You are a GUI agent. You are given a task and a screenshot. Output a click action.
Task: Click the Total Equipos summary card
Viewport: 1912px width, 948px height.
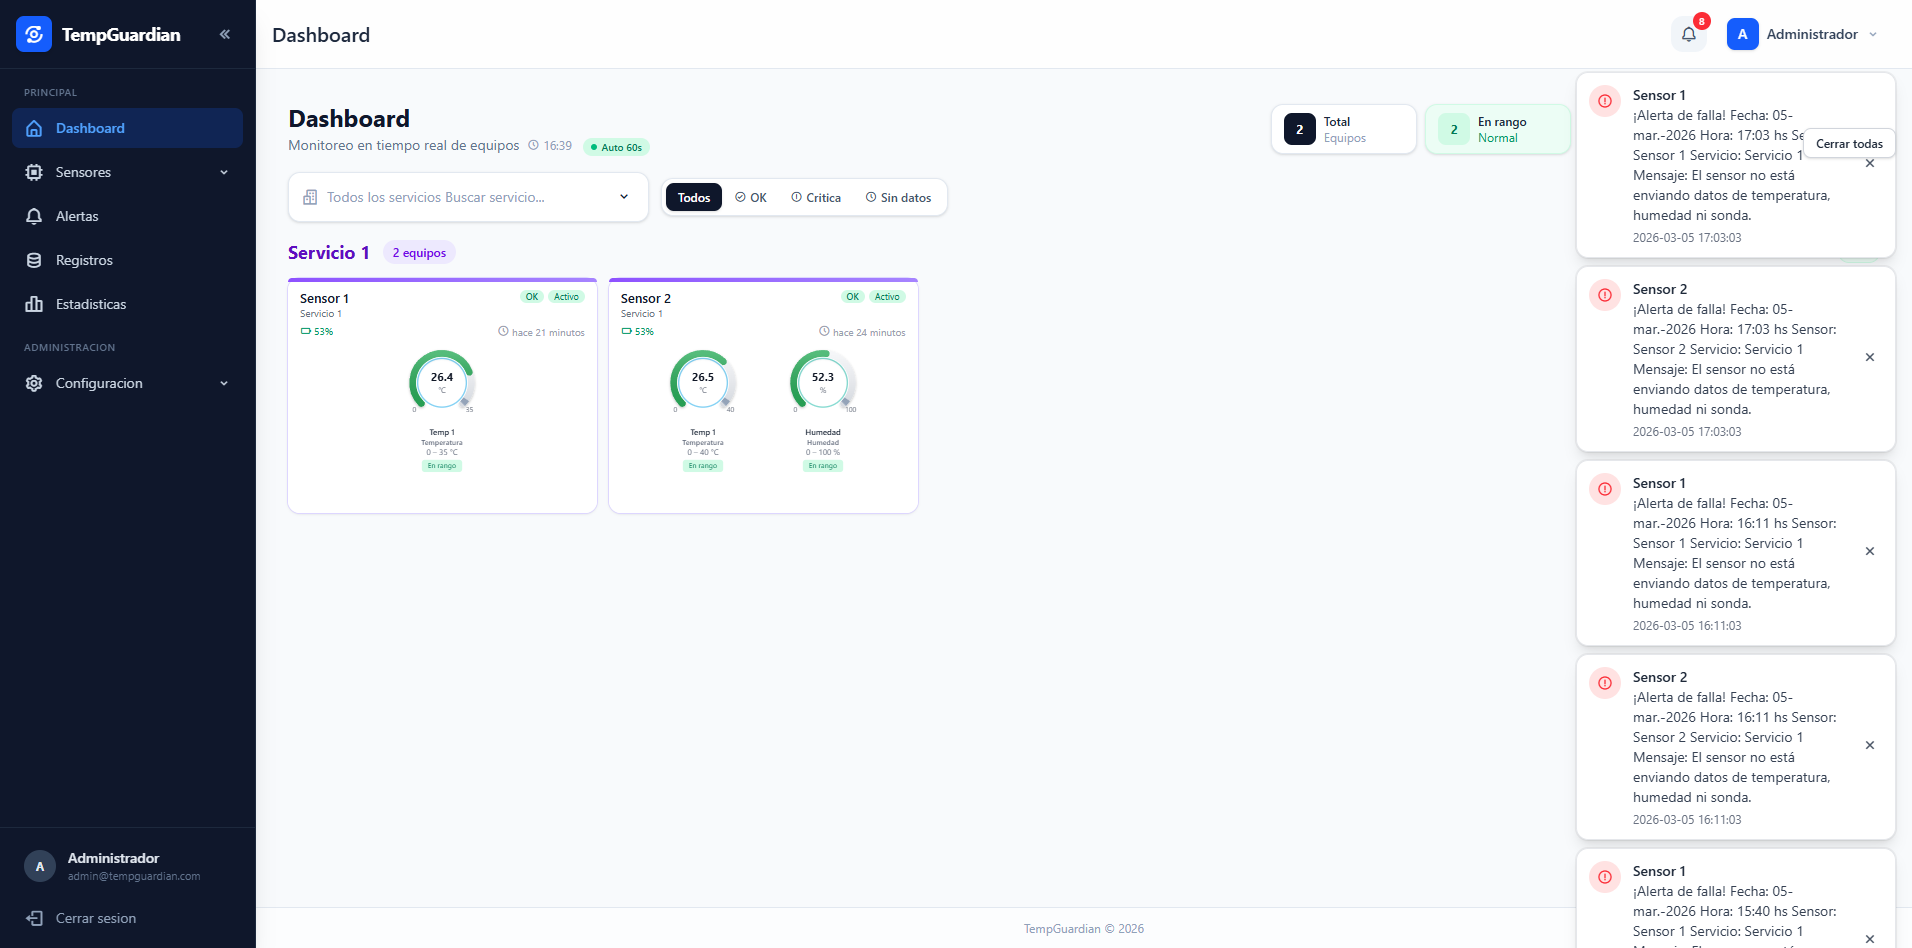coord(1344,129)
